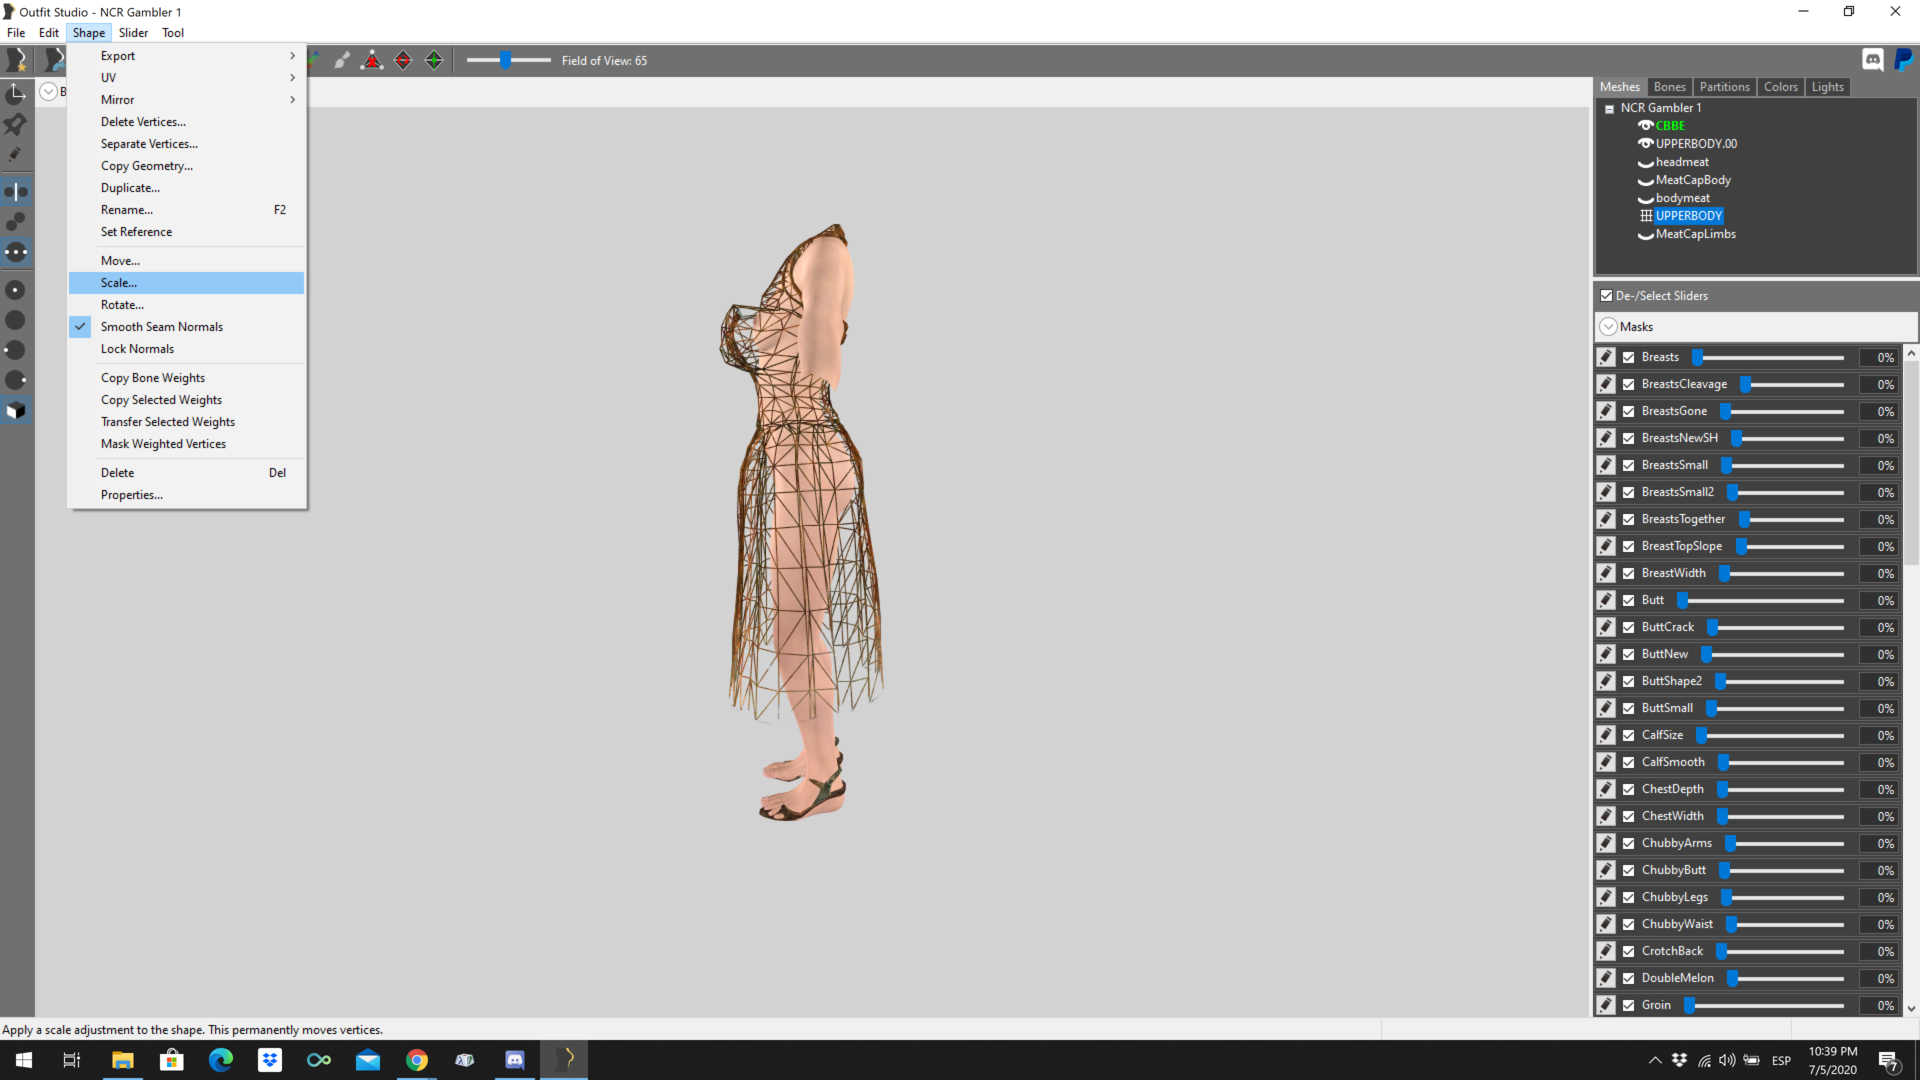Choose the small center-dot brush preset
This screenshot has height=1080, width=1920.
[16, 290]
